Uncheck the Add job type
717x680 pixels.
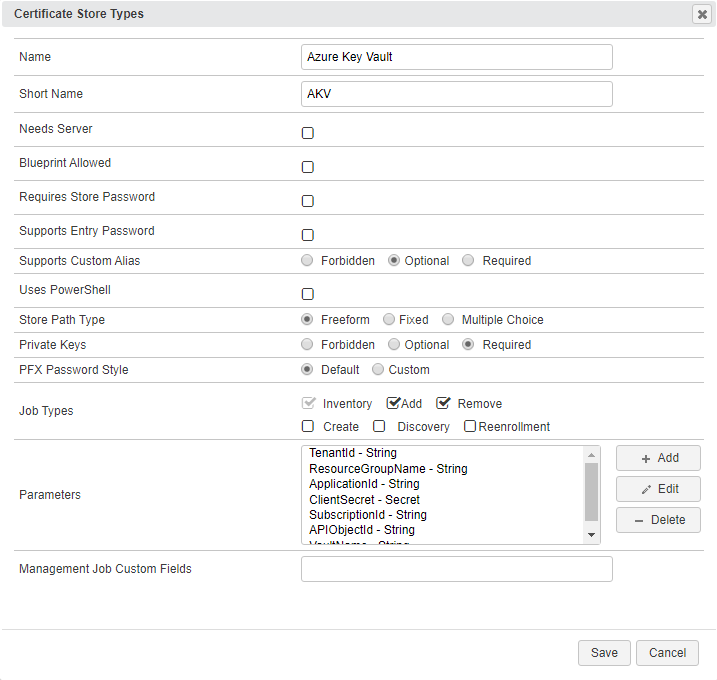tap(393, 403)
